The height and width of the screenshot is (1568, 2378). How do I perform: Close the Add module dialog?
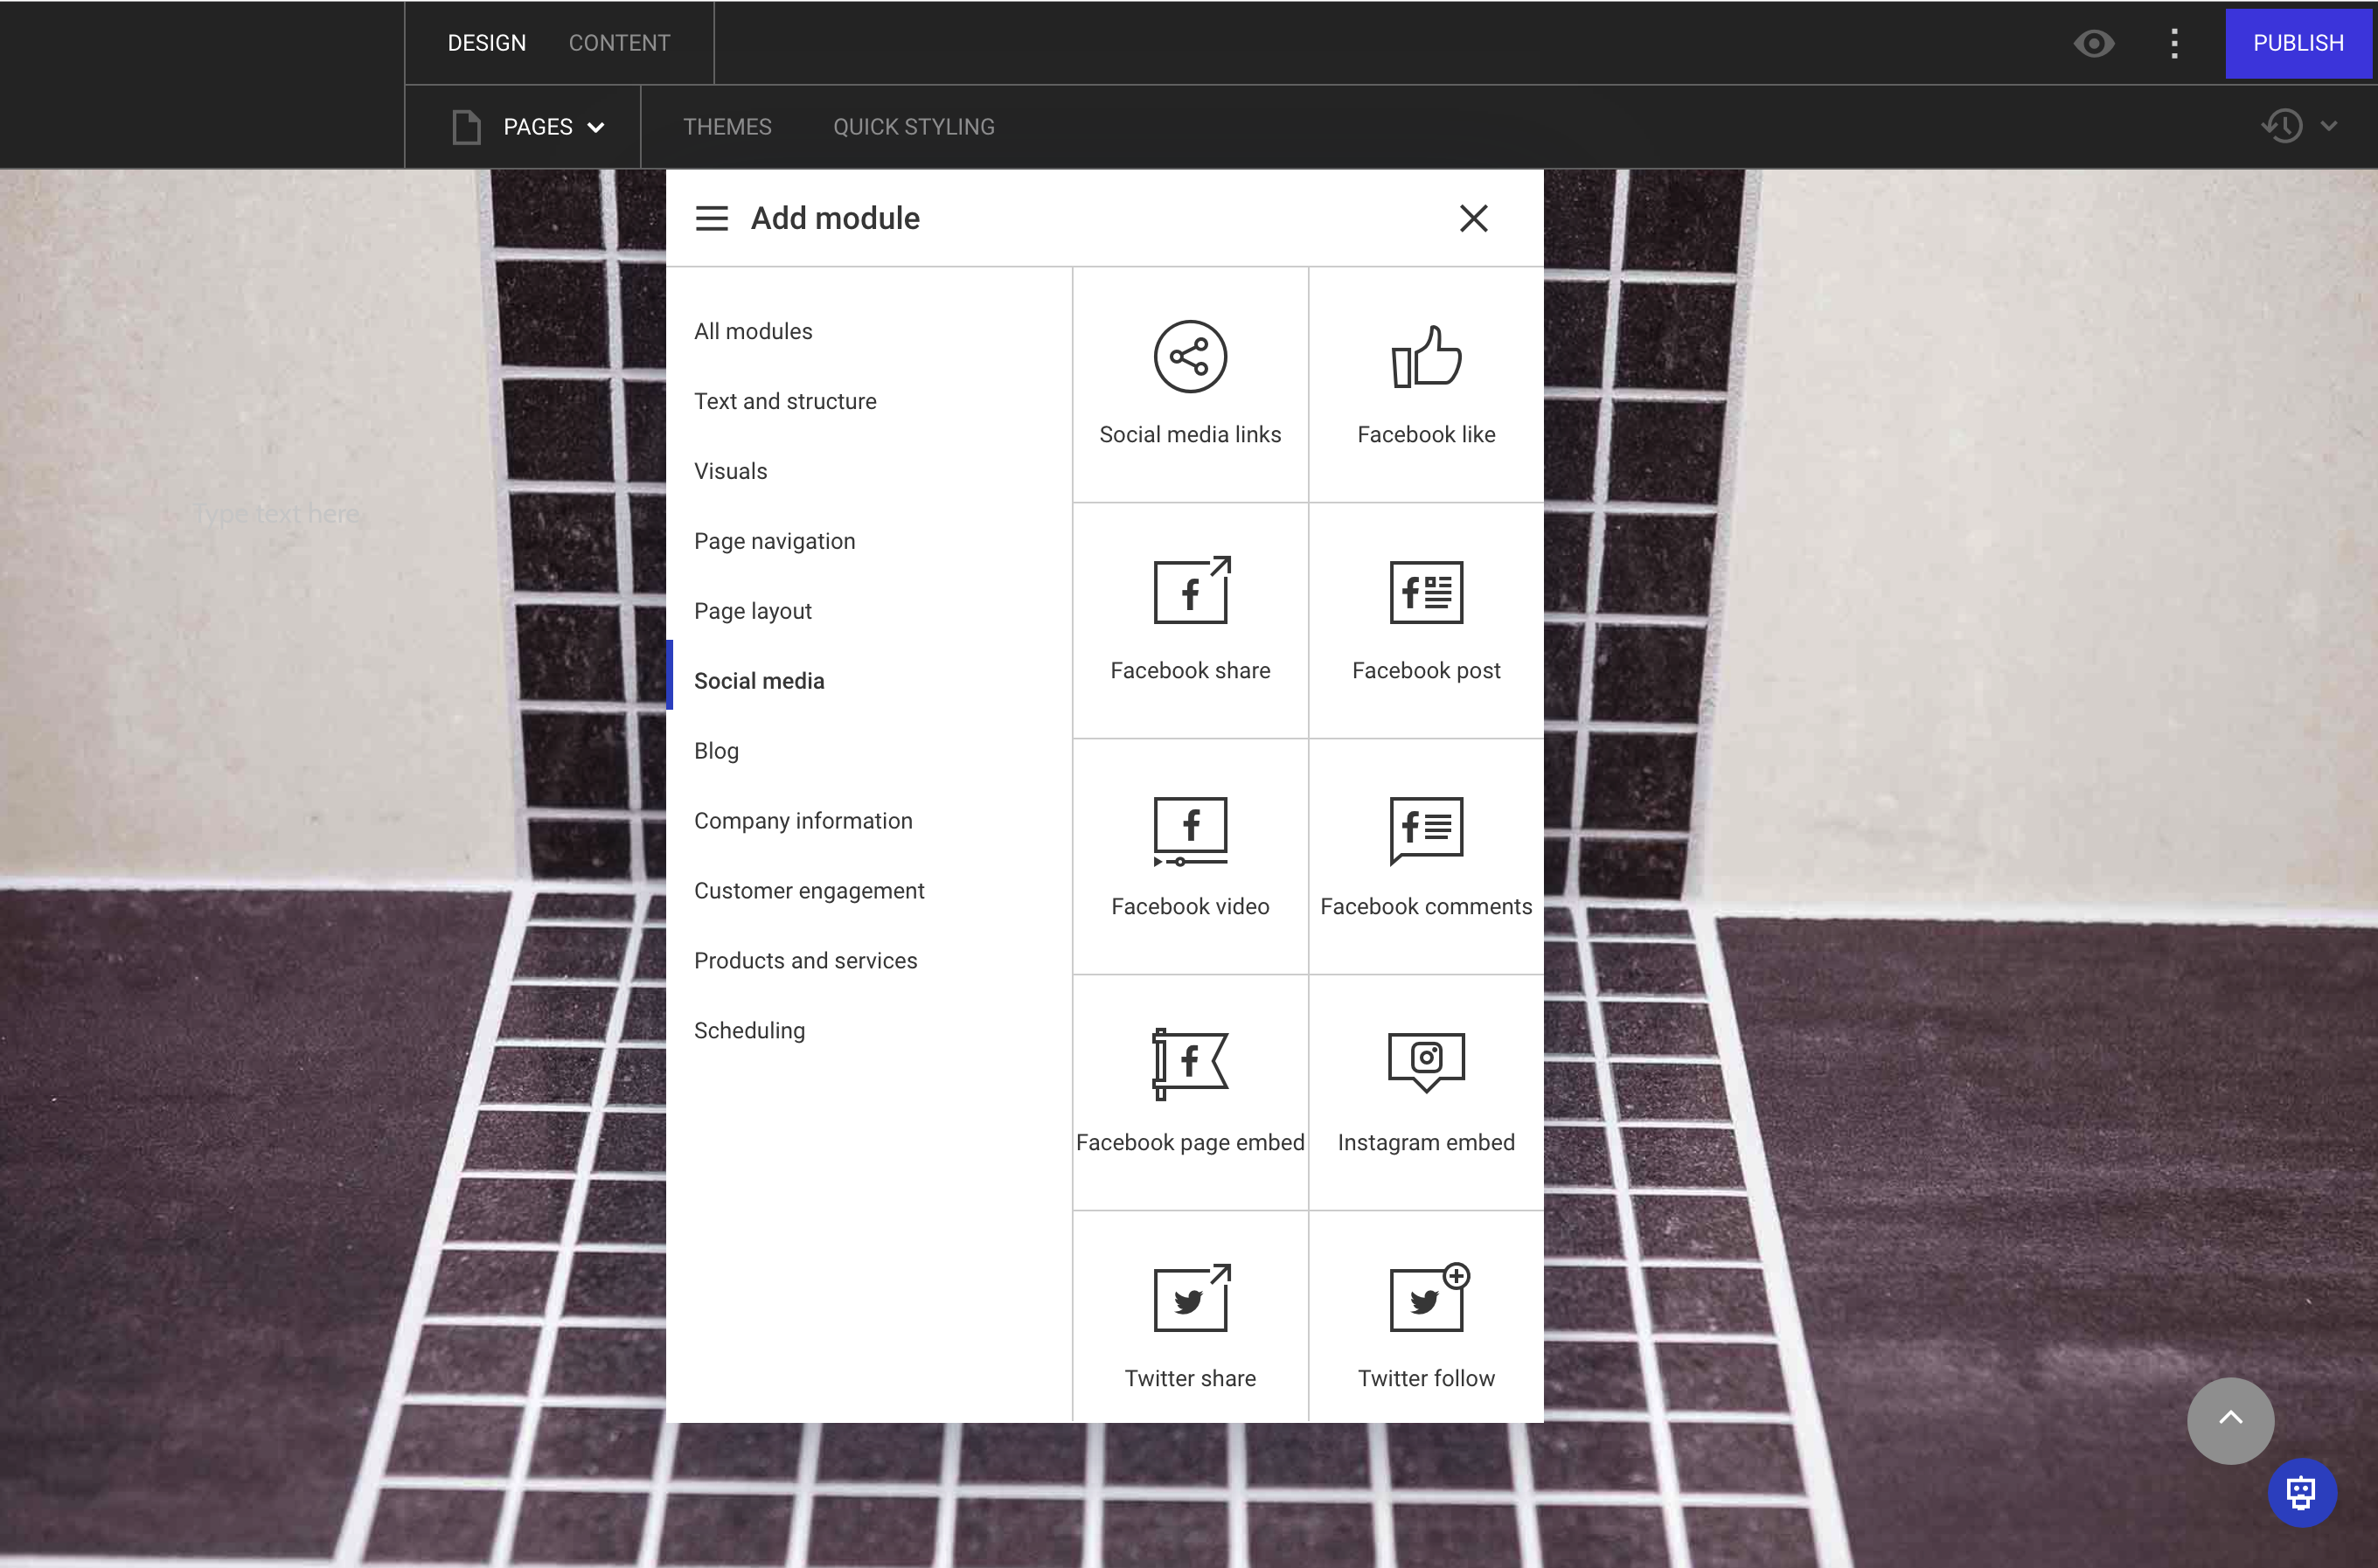point(1474,218)
